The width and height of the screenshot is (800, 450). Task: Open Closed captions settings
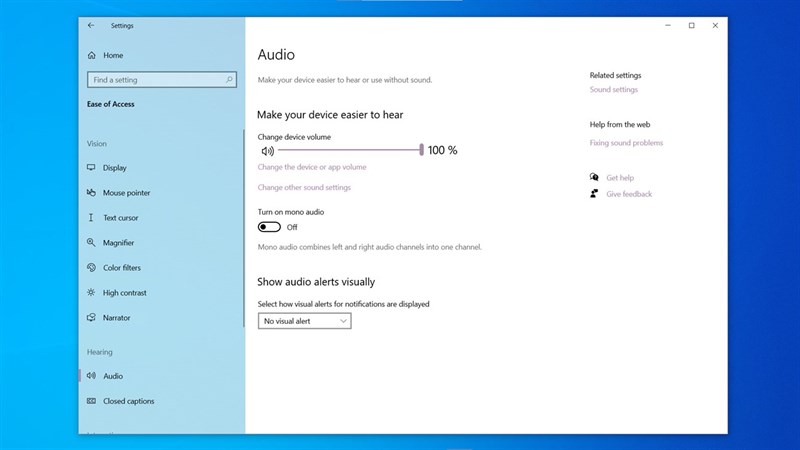point(129,401)
